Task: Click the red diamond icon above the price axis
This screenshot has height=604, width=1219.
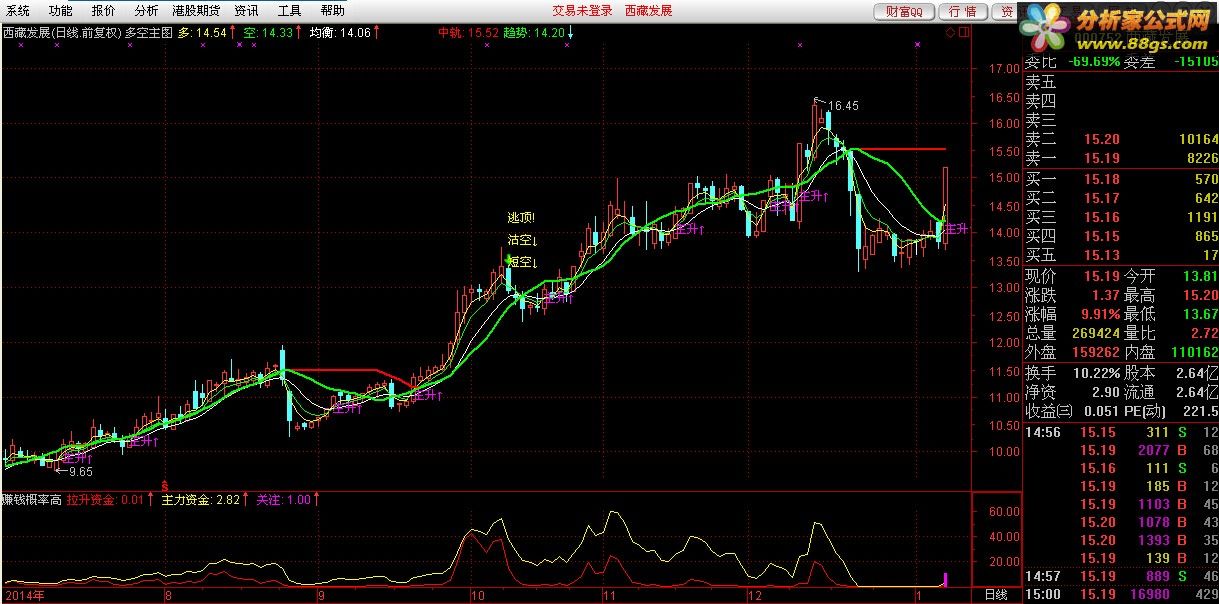Action: click(x=950, y=32)
